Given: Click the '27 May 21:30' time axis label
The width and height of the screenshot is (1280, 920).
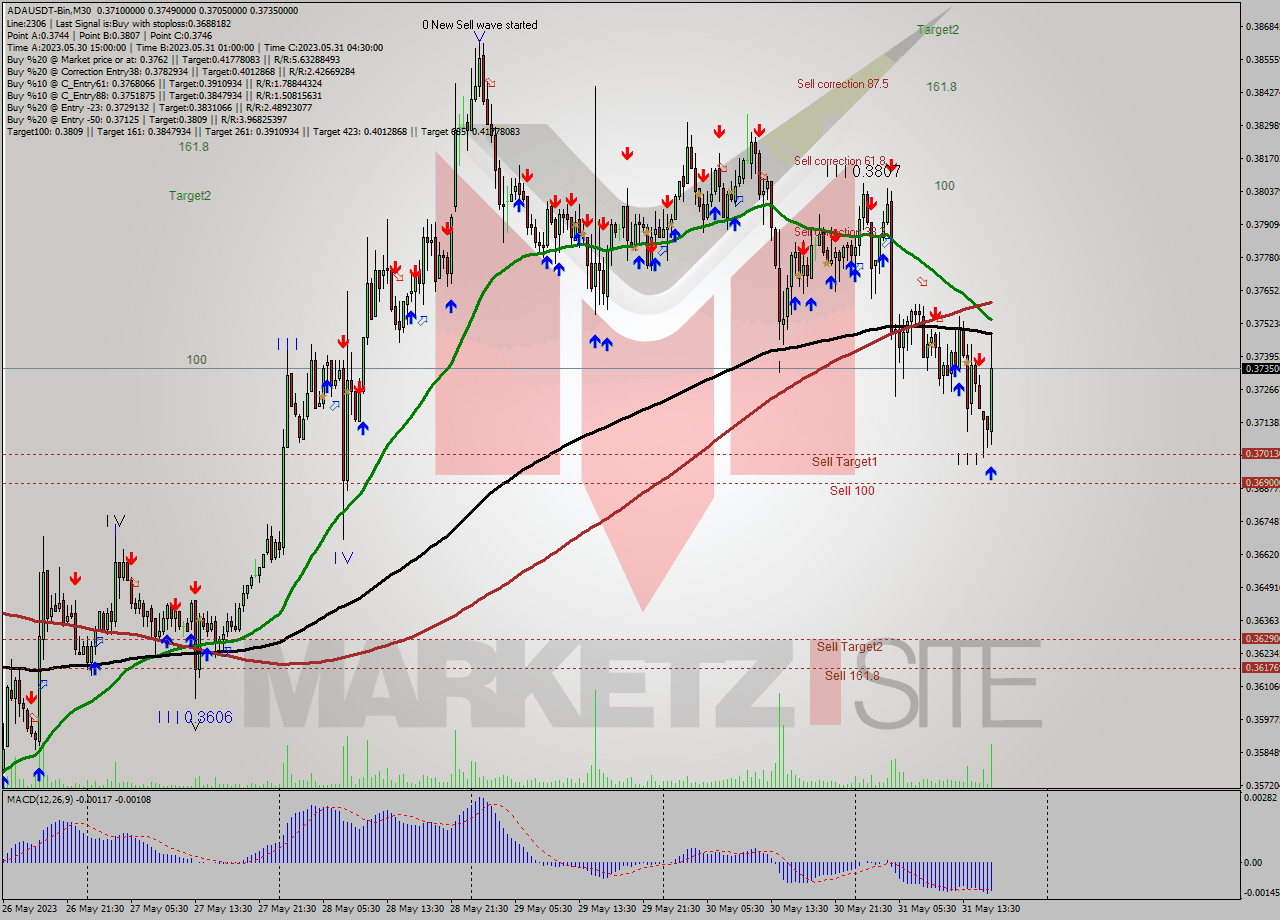Looking at the screenshot, I should tap(287, 909).
